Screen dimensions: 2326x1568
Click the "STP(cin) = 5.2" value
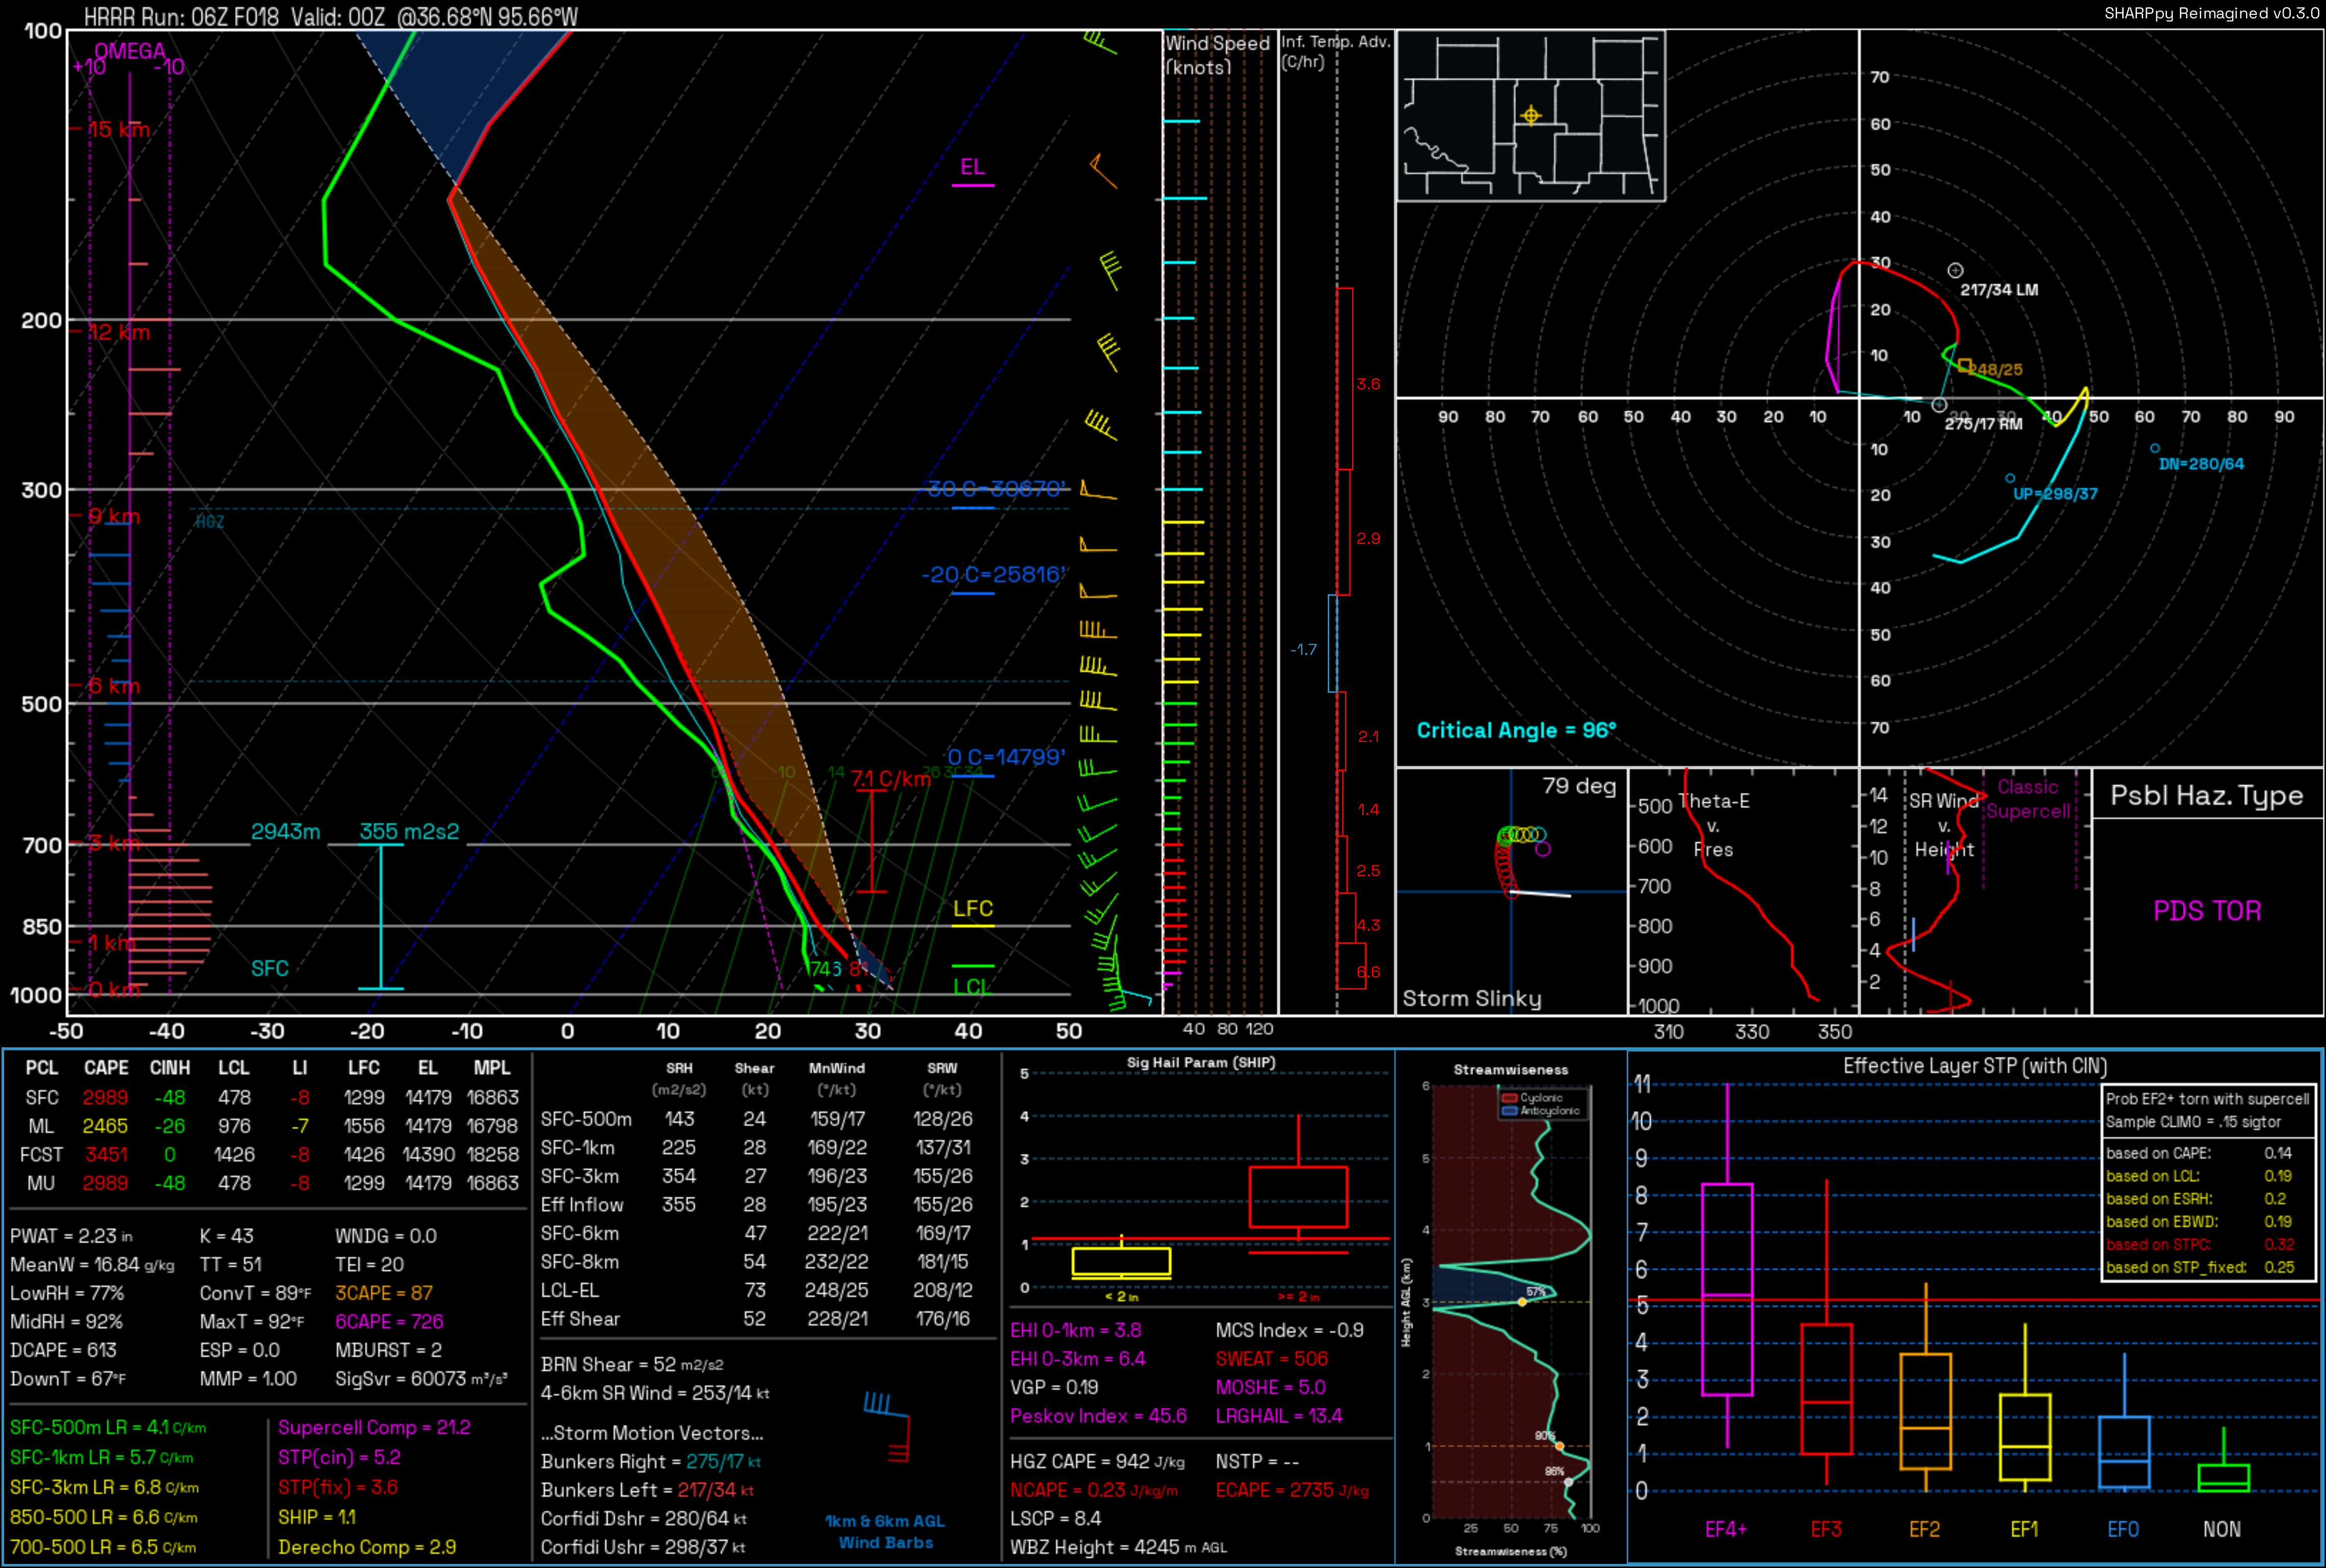(339, 1458)
